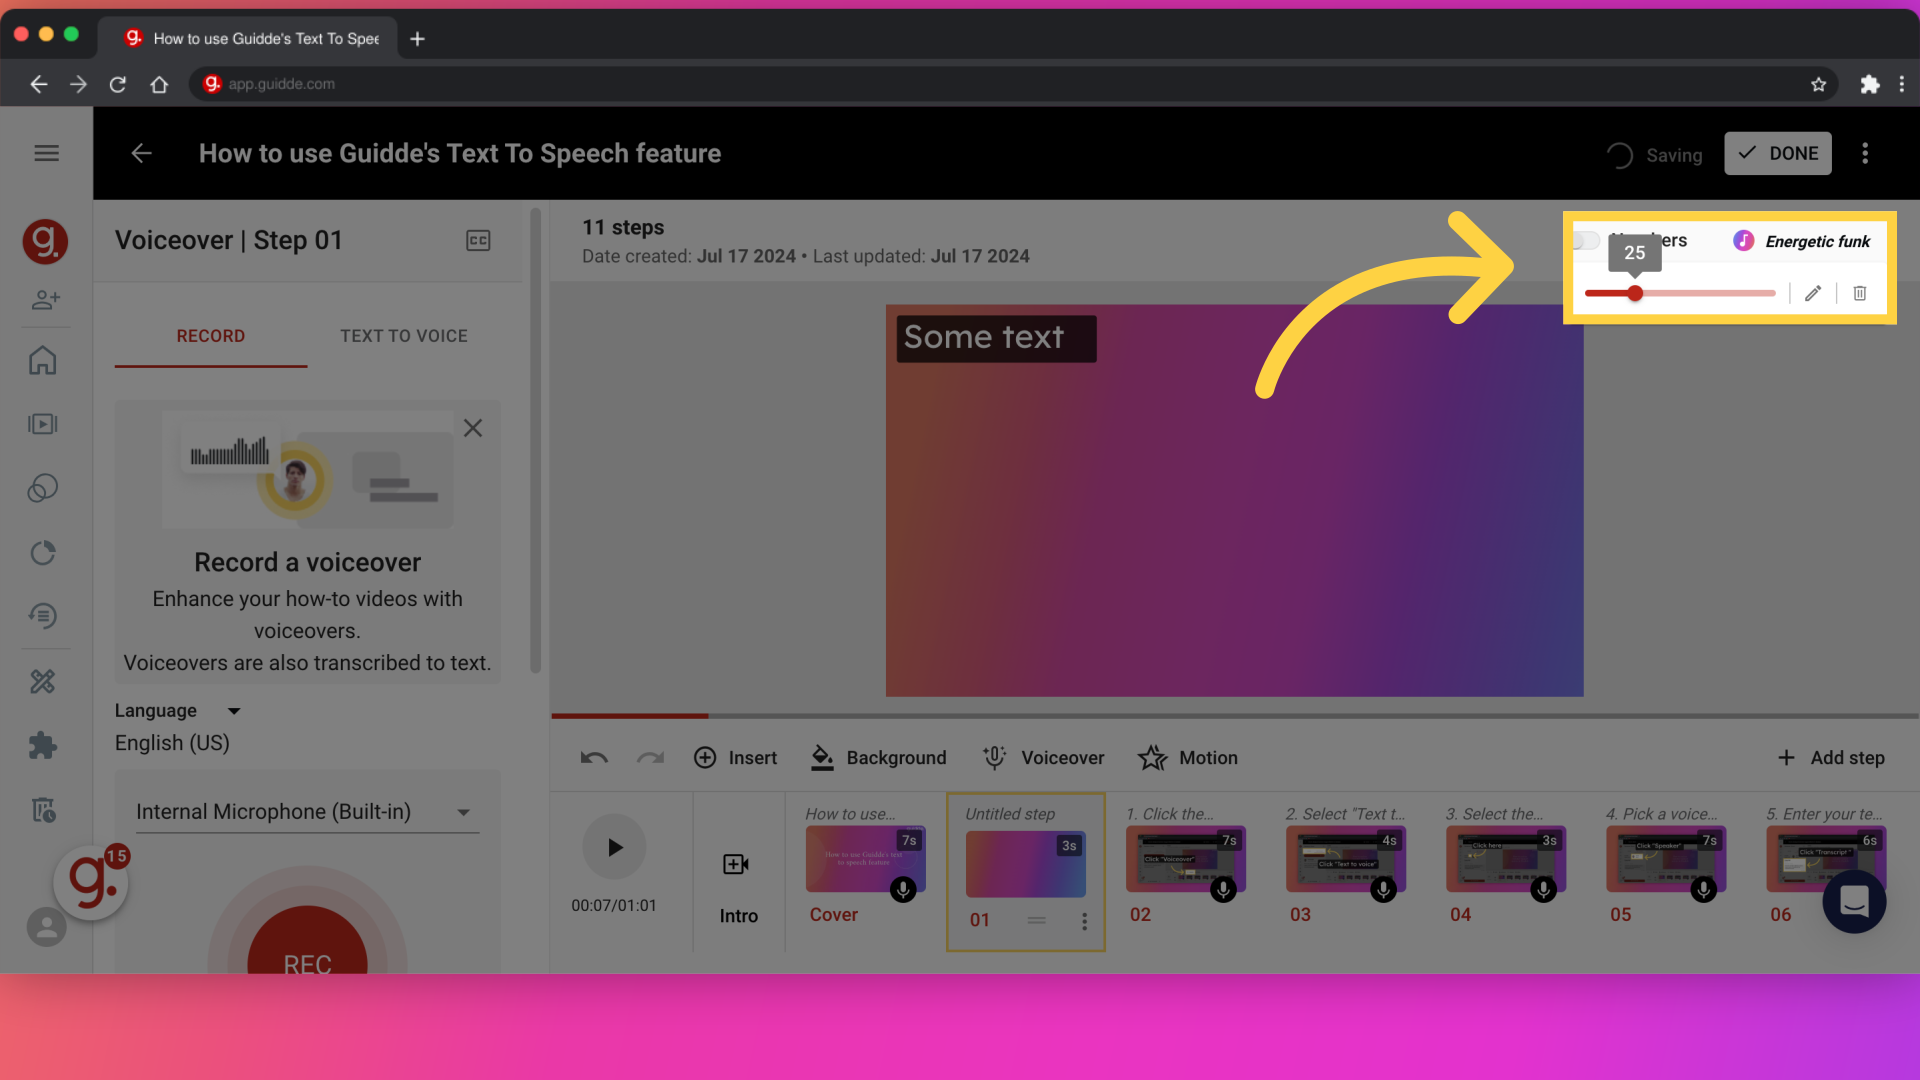
Task: Click the undo arrow icon
Action: click(595, 757)
